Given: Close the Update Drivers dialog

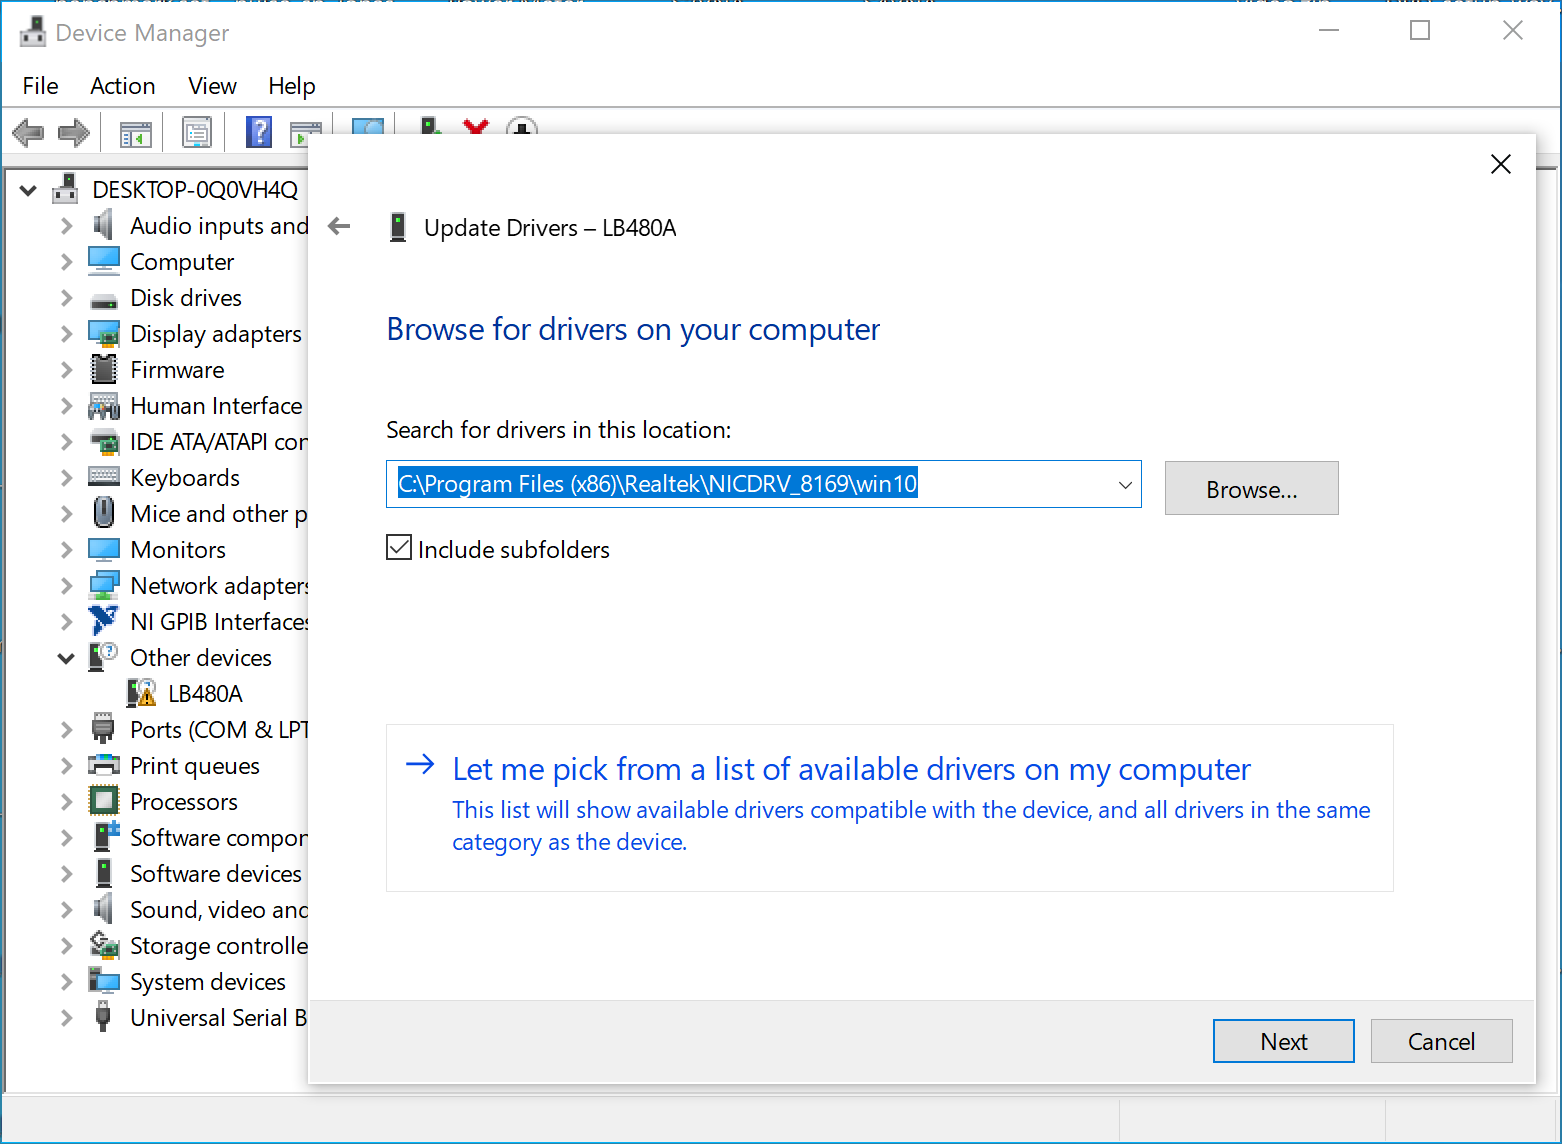Looking at the screenshot, I should coord(1501,164).
